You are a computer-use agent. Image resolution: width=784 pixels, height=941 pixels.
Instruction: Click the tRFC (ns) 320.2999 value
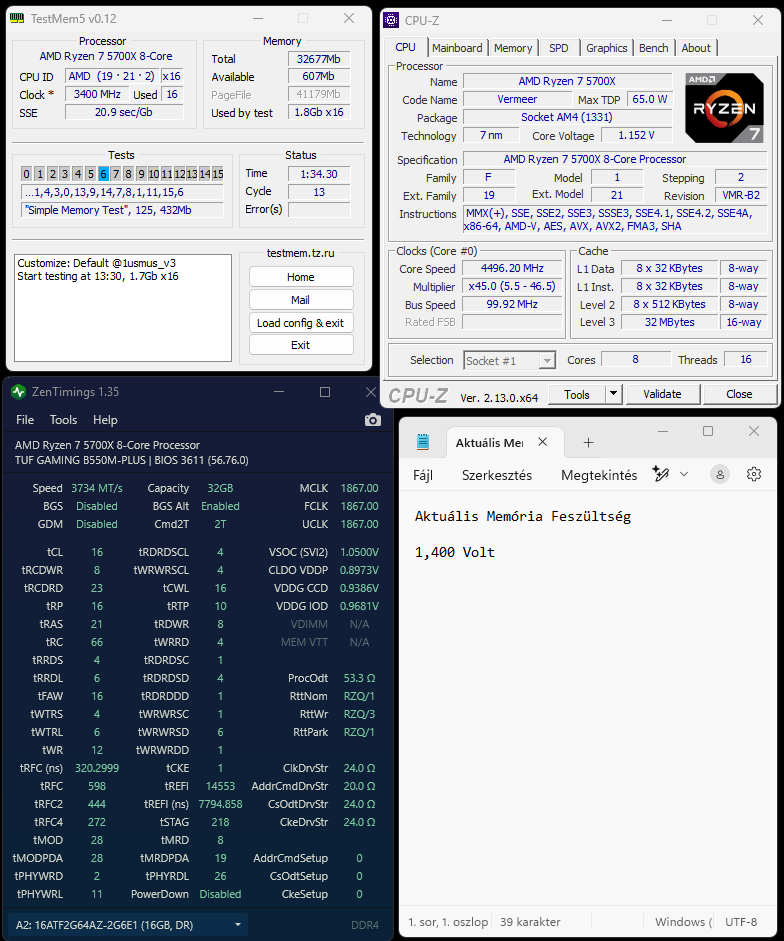(x=97, y=768)
